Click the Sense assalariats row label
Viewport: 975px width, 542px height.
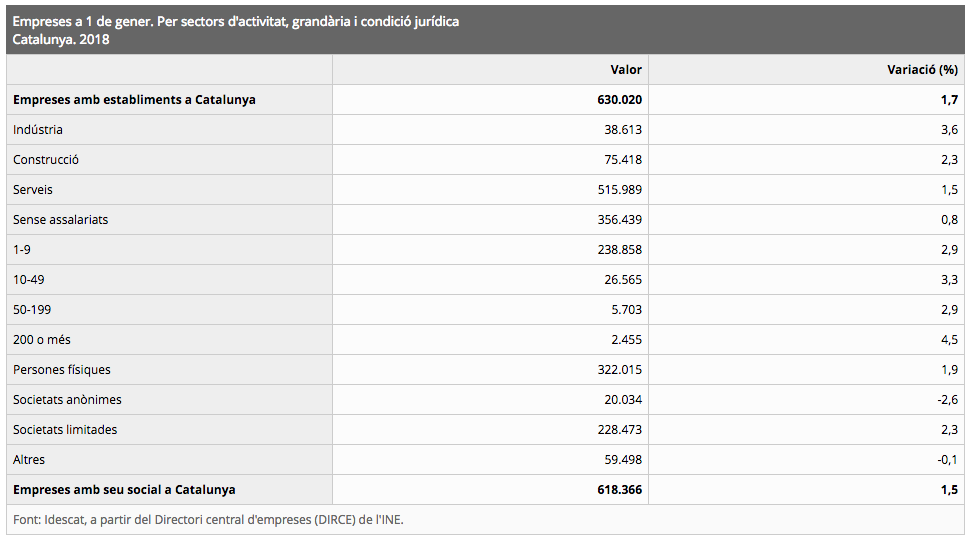coord(60,219)
